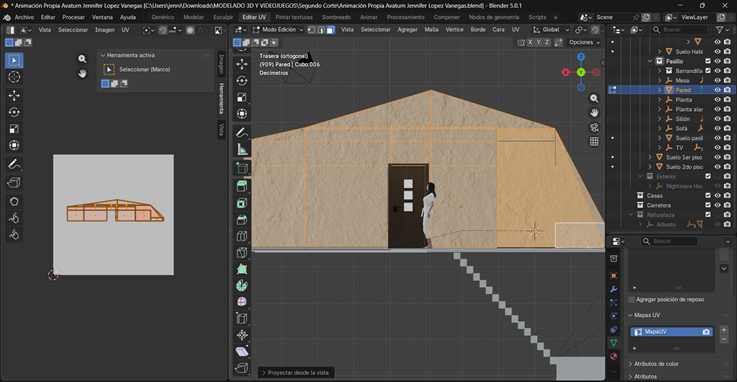Check Agregar posición de reposo checkbox
Screen dimensions: 737x382
pyautogui.click(x=632, y=299)
